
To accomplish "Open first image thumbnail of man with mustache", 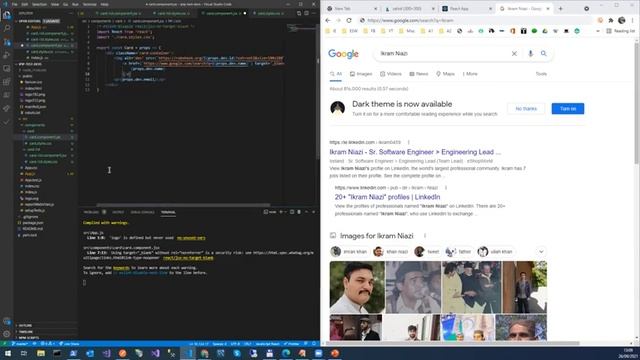I will coord(357,287).
